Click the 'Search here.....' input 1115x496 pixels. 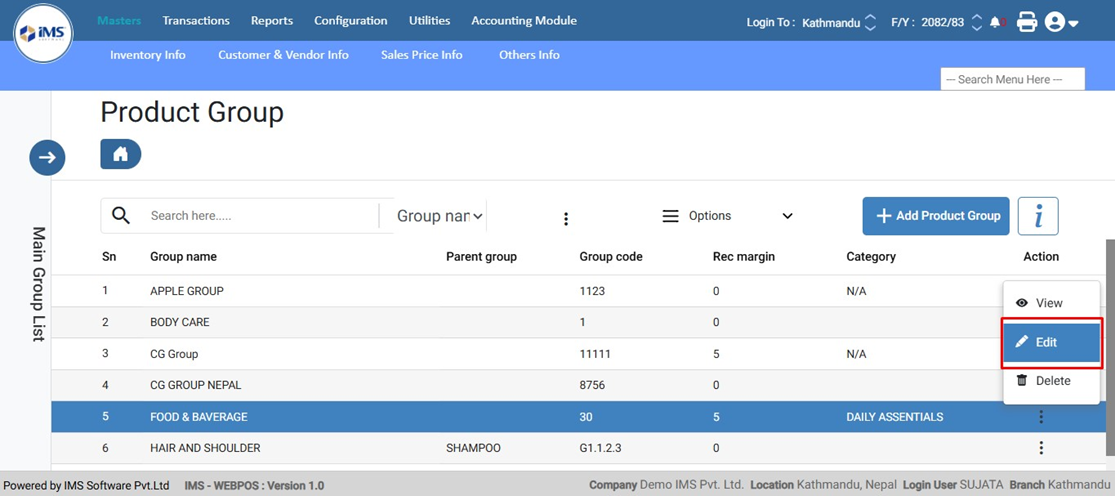click(x=262, y=215)
